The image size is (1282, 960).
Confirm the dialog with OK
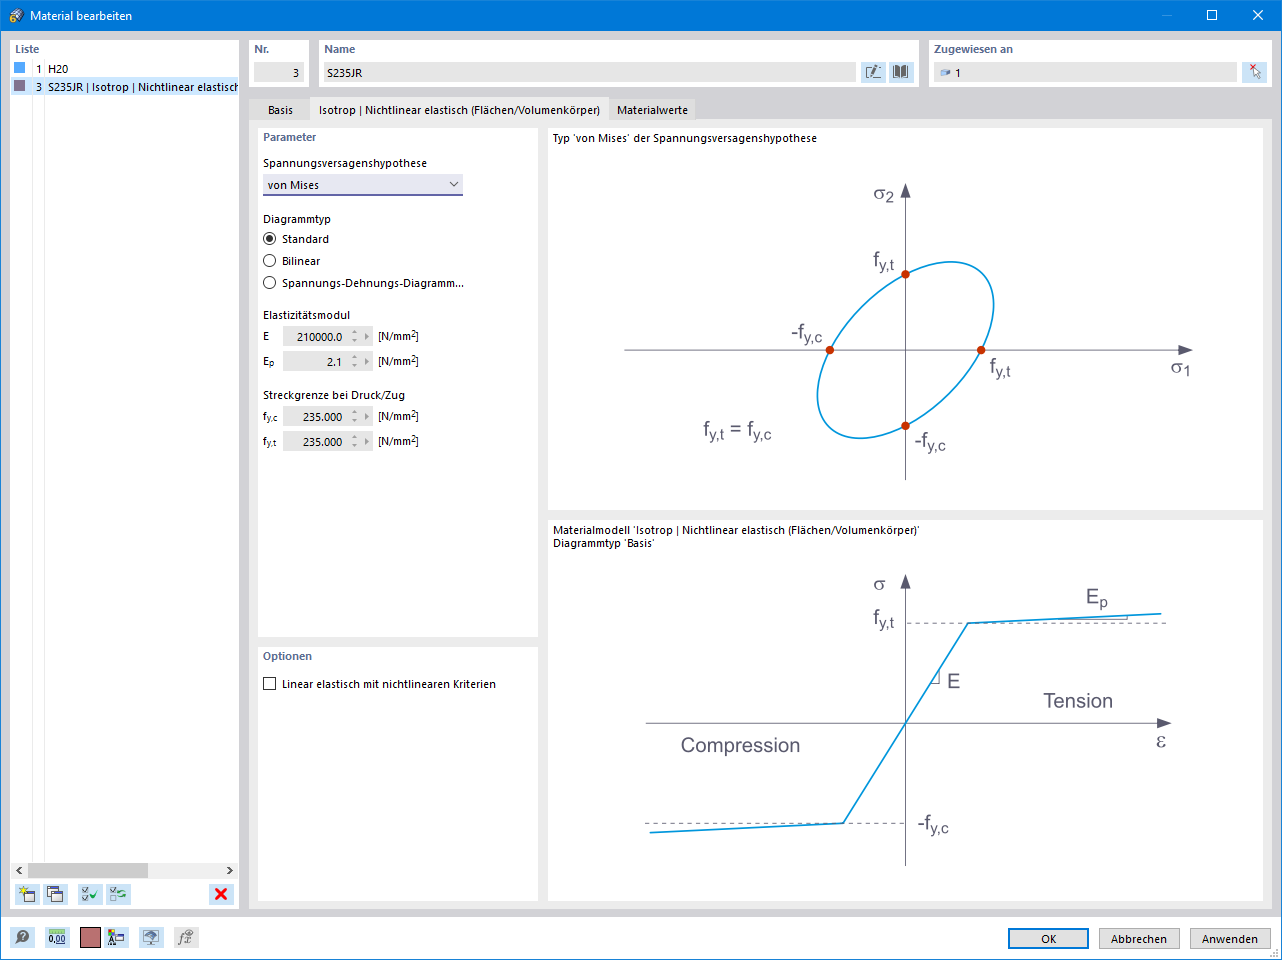tap(1048, 938)
